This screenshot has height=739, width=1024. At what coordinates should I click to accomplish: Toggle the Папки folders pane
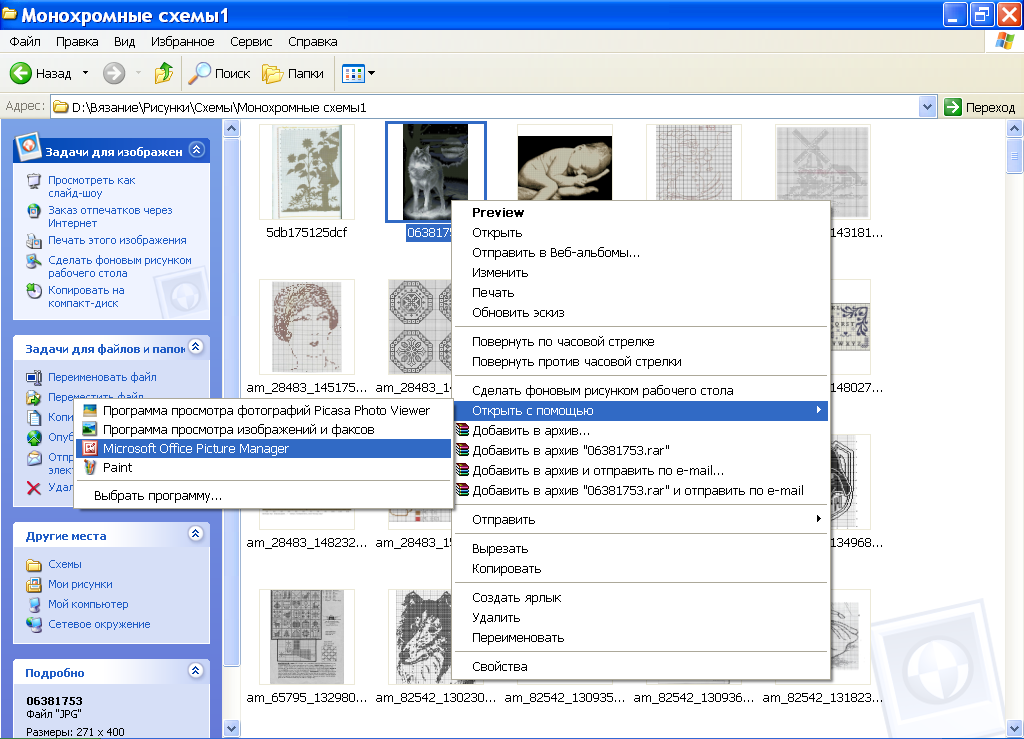[x=293, y=73]
